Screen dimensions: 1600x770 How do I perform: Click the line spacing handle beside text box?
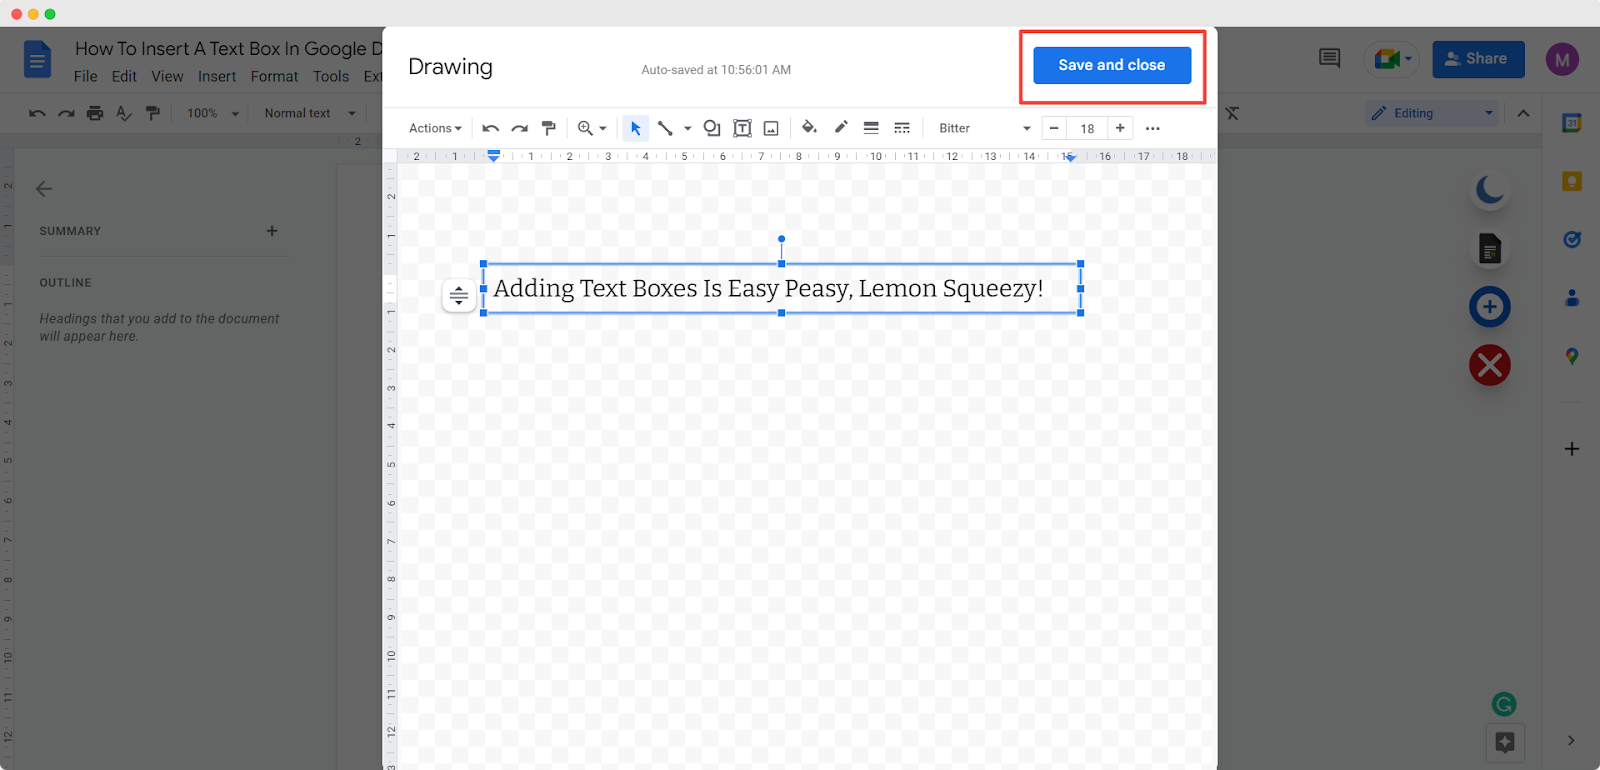coord(458,295)
